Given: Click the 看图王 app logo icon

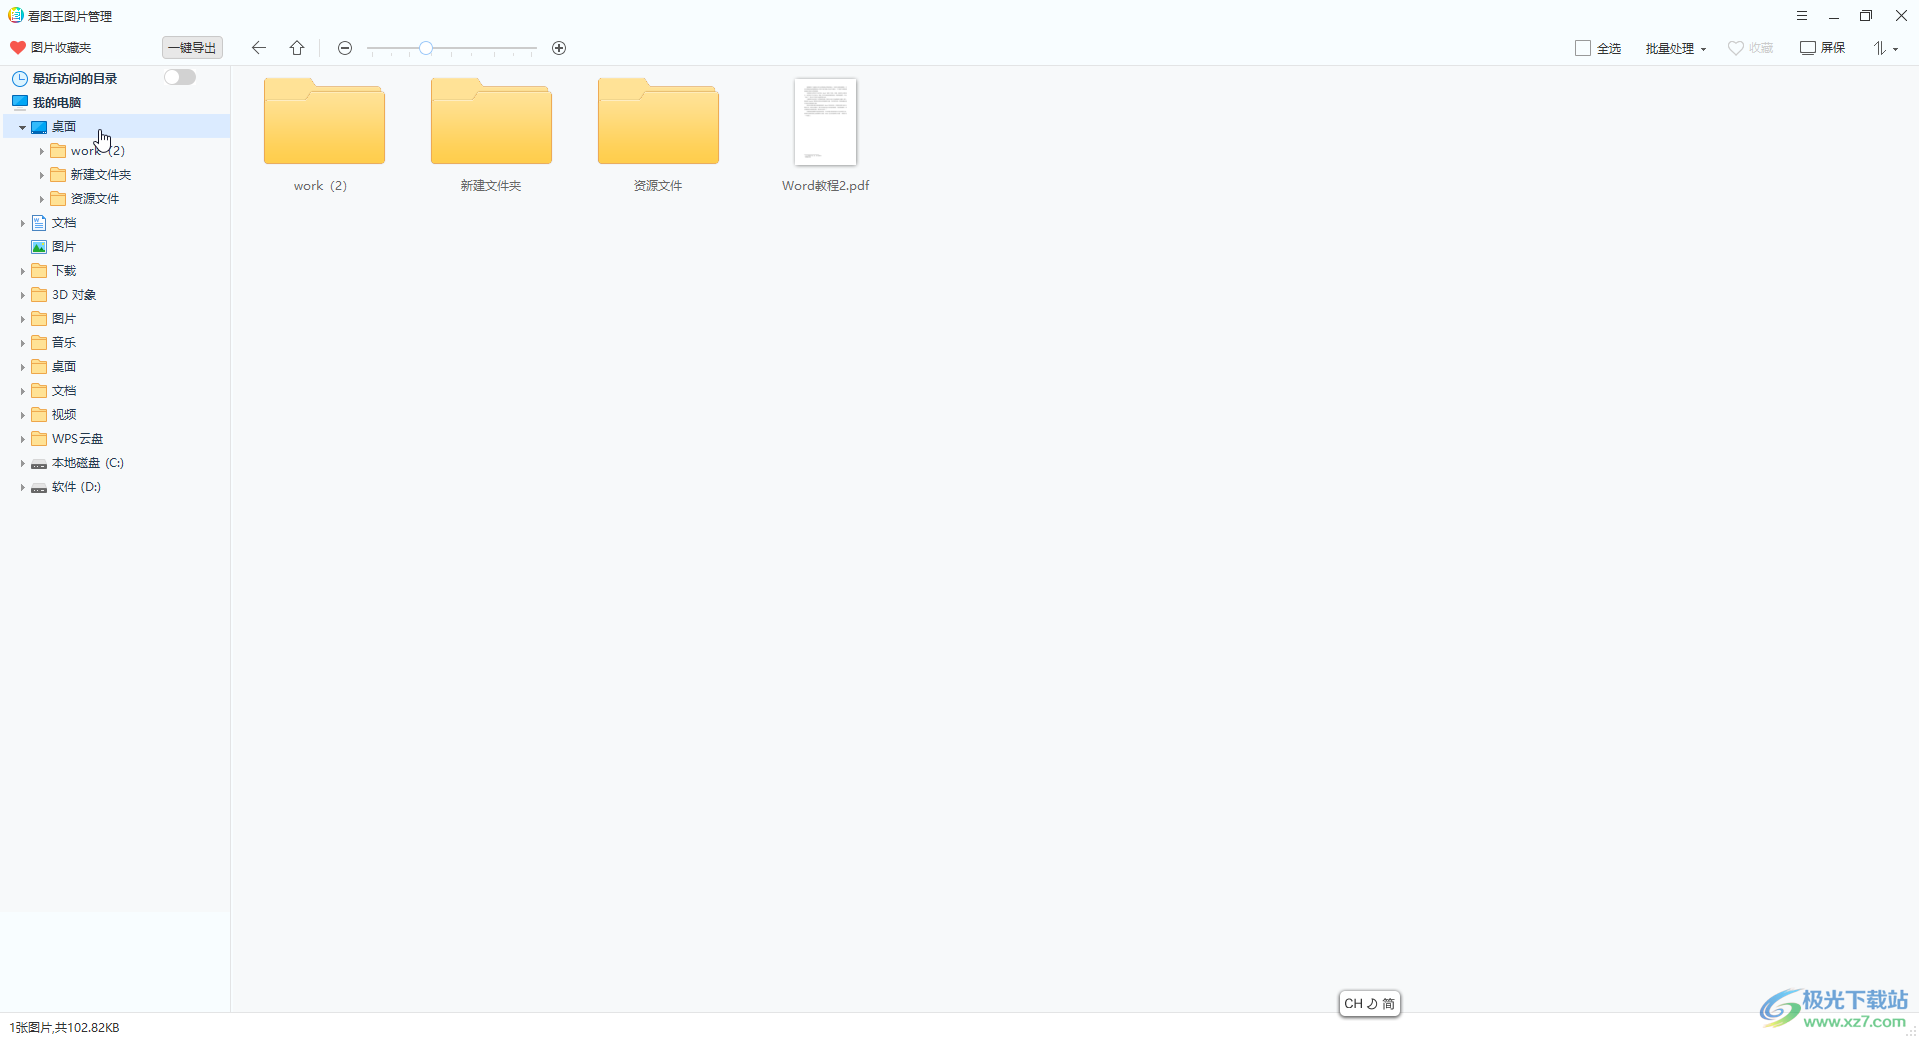Looking at the screenshot, I should point(16,15).
